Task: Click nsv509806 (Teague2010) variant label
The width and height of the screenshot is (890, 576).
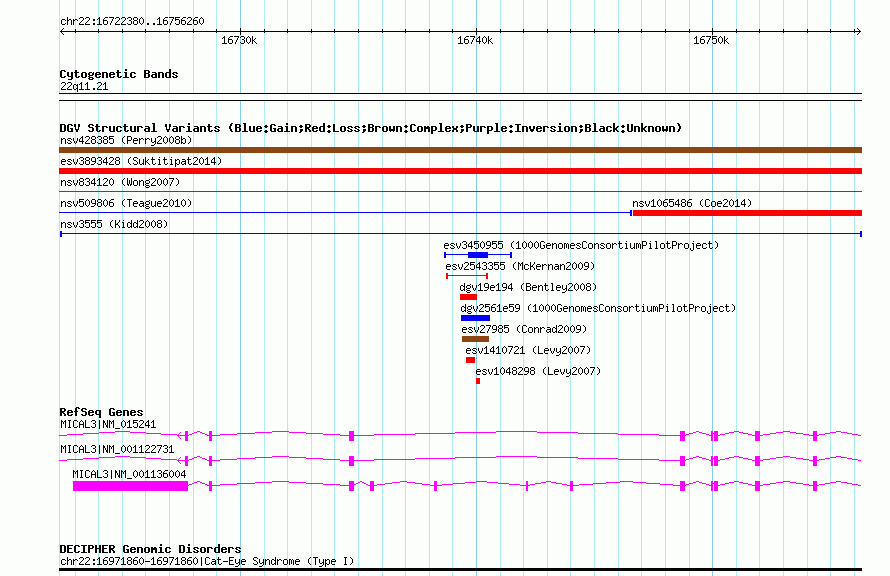Action: (126, 203)
